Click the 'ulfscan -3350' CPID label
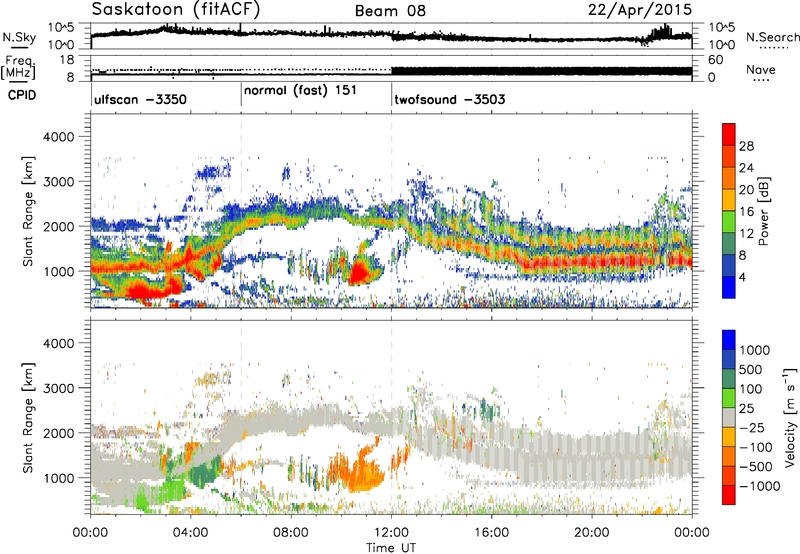The height and width of the screenshot is (554, 800). tap(140, 99)
